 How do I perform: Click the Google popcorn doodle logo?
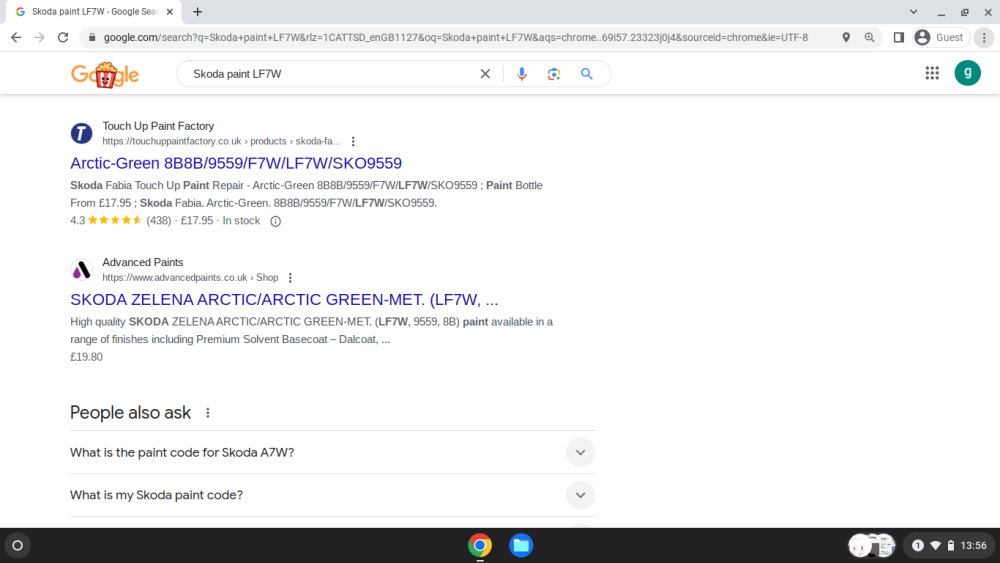click(x=105, y=75)
